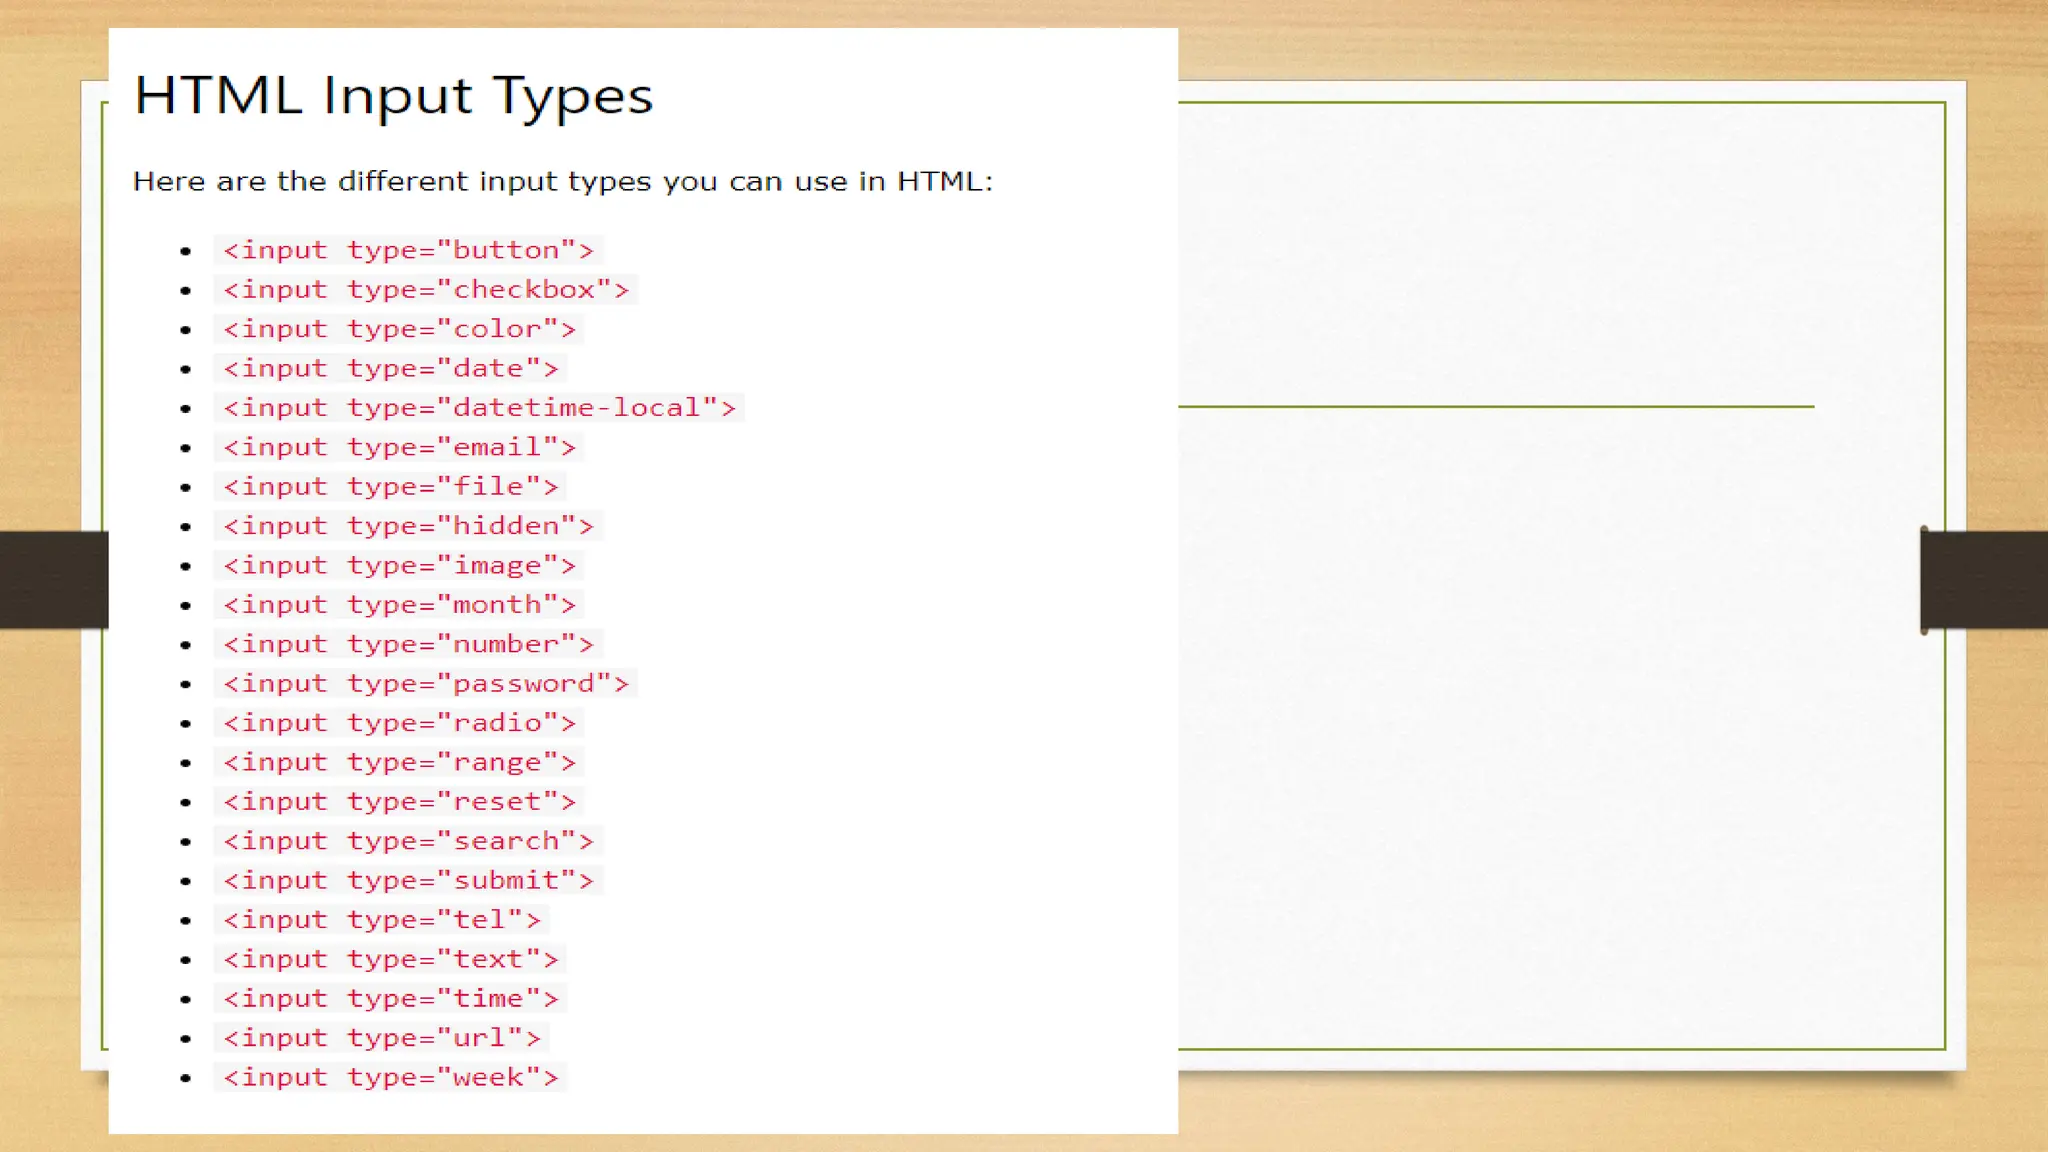This screenshot has width=2048, height=1152.
Task: Click the input type="button" code item
Action: tap(408, 250)
